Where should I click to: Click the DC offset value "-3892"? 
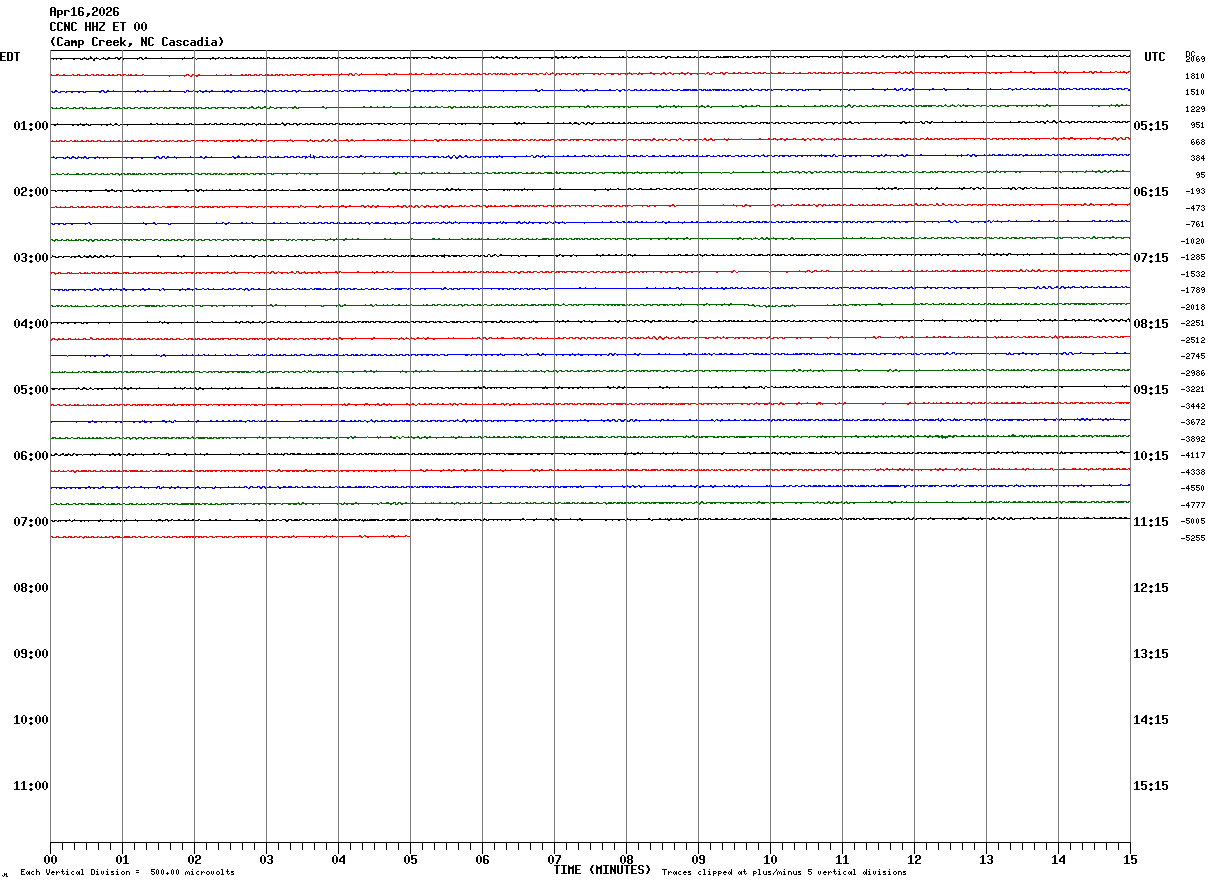point(1193,439)
